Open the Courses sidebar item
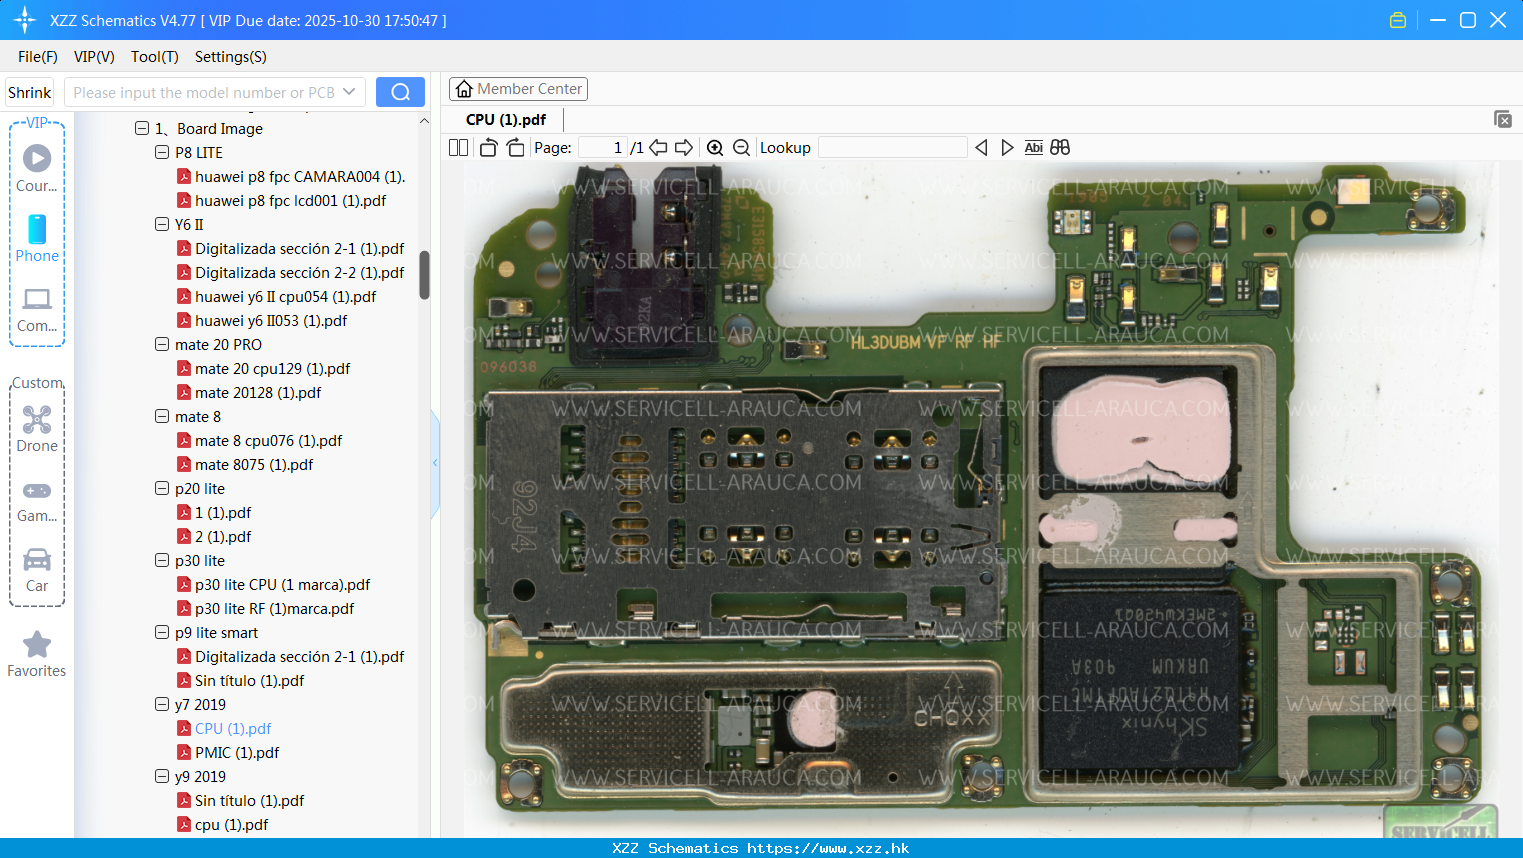Viewport: 1523px width, 858px height. tap(37, 169)
